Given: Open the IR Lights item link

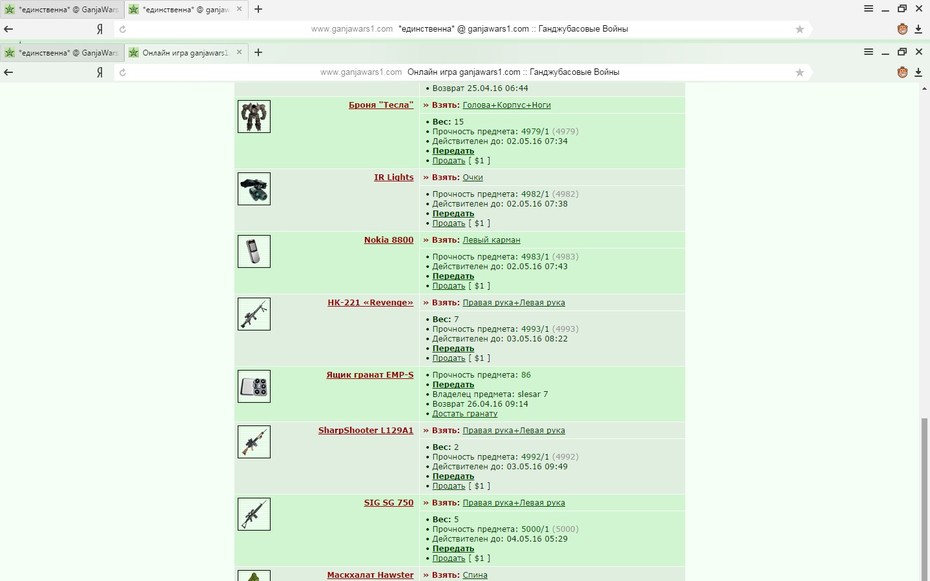Looking at the screenshot, I should pos(393,177).
